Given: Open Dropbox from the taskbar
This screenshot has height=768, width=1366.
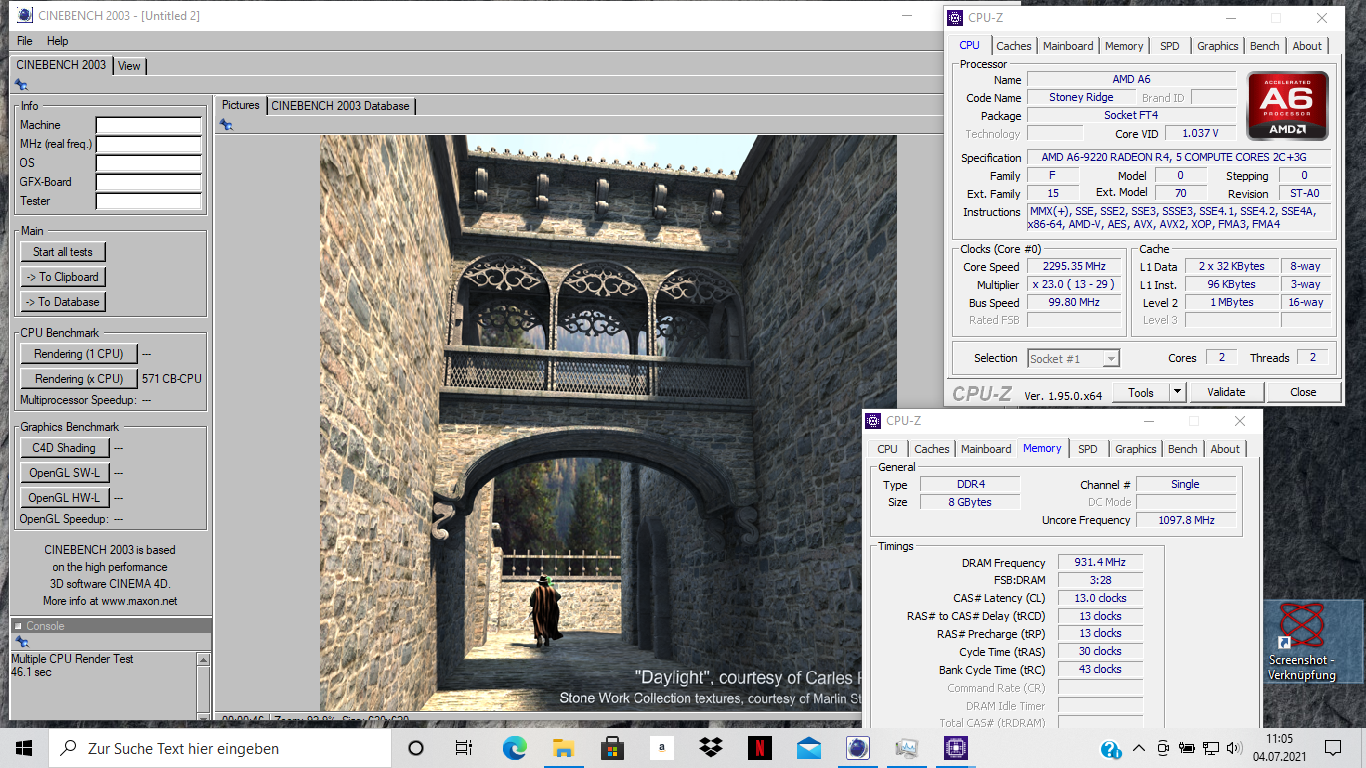Looking at the screenshot, I should click(711, 748).
